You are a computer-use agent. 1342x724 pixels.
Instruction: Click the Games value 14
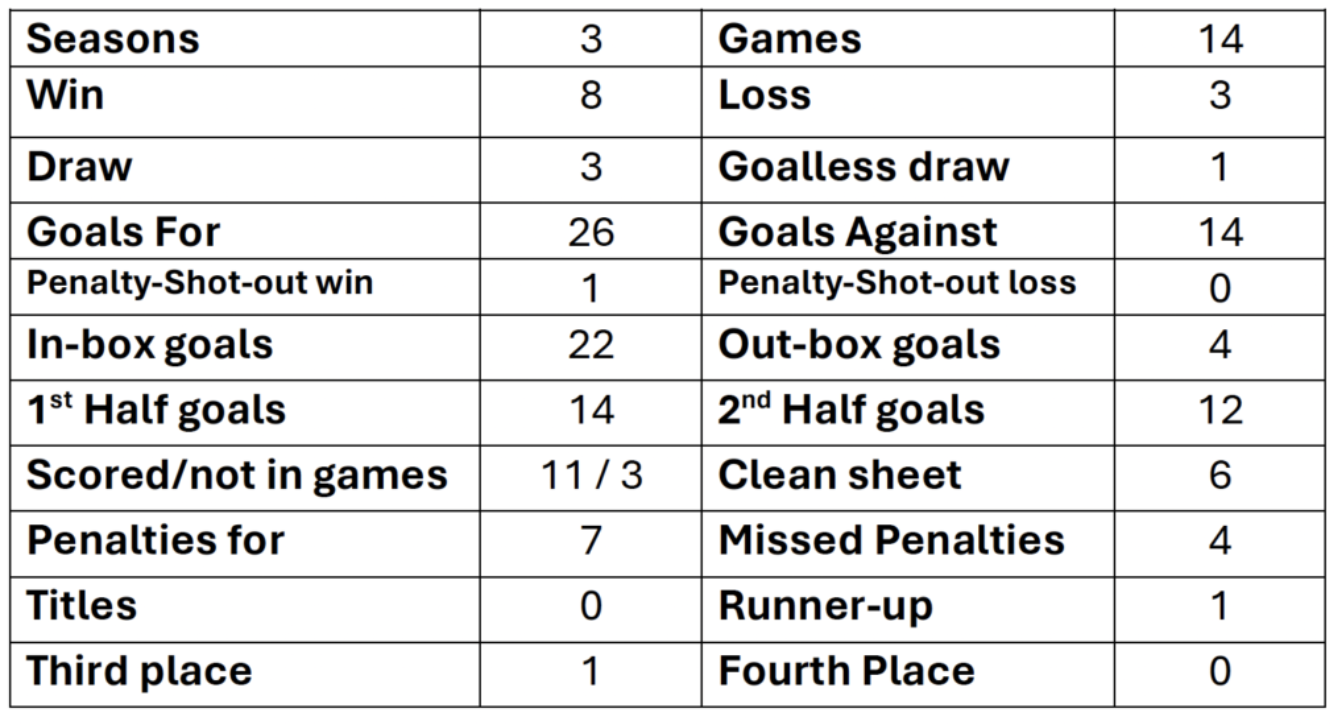1219,40
